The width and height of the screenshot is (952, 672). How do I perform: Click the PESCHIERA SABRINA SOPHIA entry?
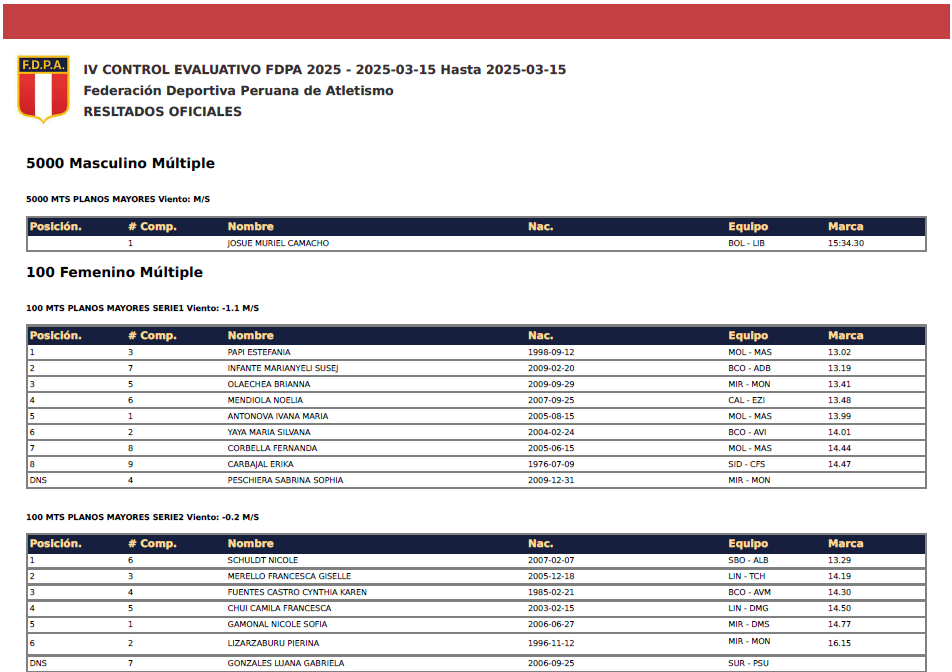[x=285, y=480]
